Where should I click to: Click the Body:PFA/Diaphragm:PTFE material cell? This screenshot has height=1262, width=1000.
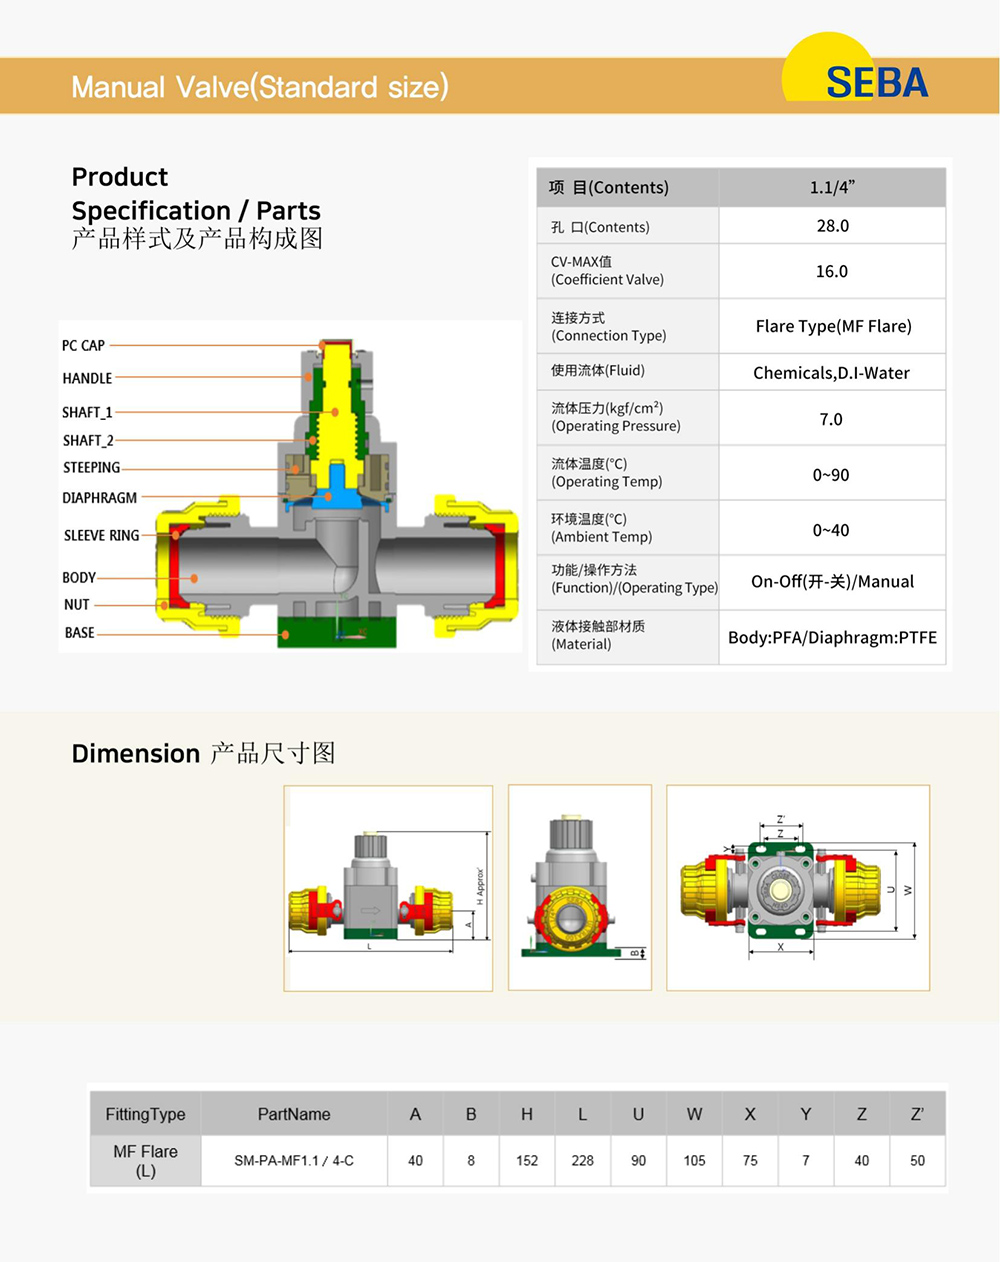[x=832, y=637]
